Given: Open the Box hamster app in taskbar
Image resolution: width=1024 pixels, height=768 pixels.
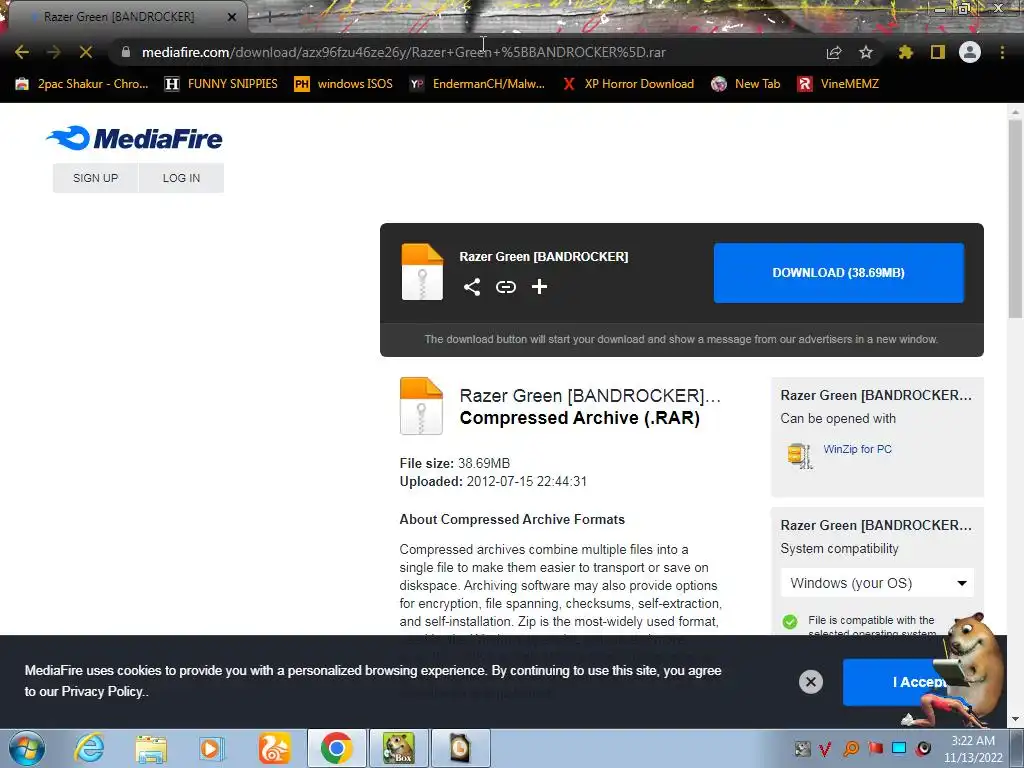Looking at the screenshot, I should click(398, 748).
